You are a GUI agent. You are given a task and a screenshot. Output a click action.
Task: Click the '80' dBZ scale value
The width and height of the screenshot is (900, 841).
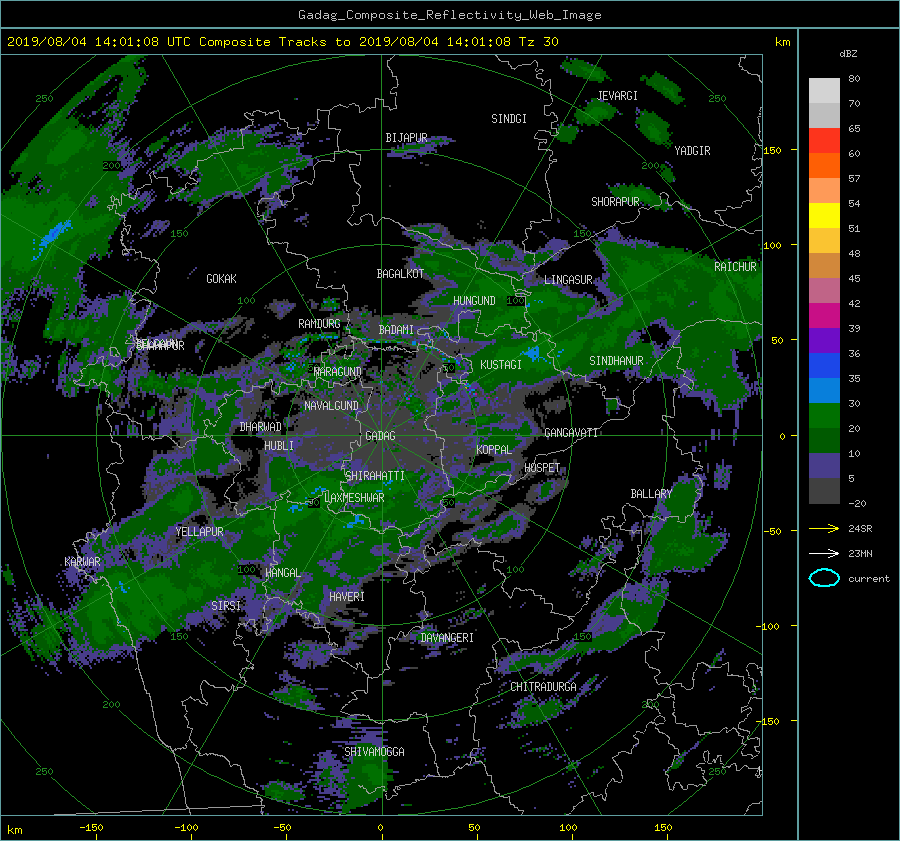(x=854, y=79)
